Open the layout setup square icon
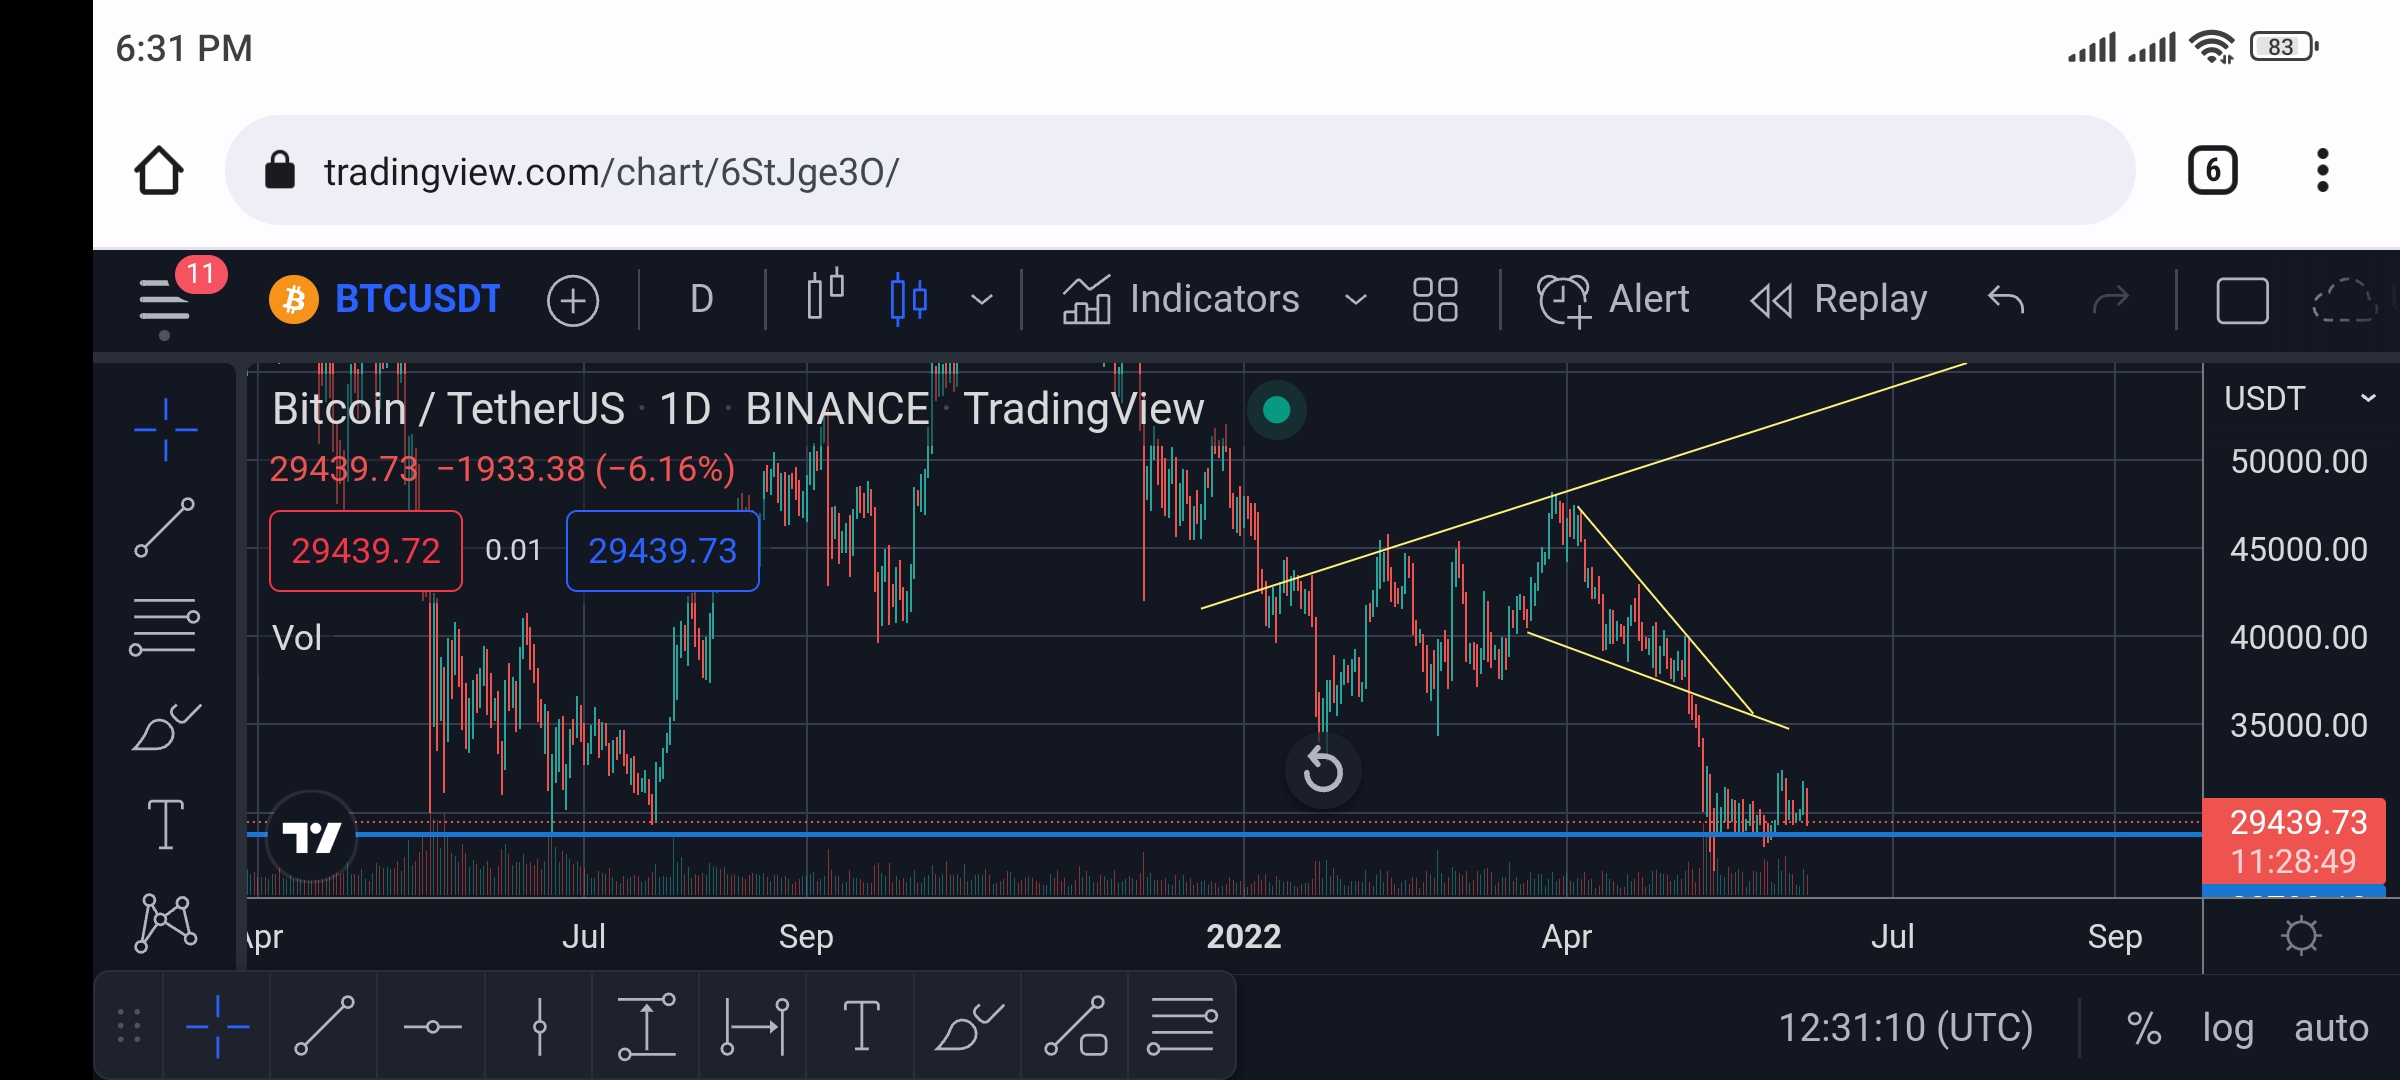 pyautogui.click(x=2242, y=300)
